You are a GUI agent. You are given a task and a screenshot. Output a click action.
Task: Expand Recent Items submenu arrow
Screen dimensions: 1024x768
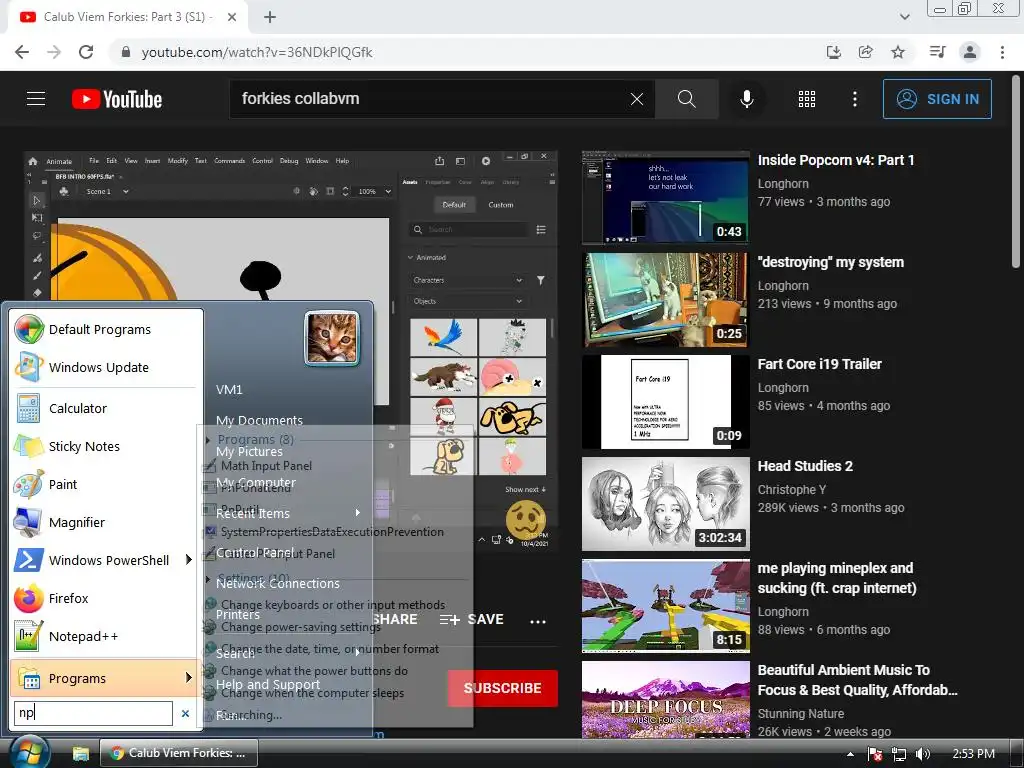pos(357,513)
